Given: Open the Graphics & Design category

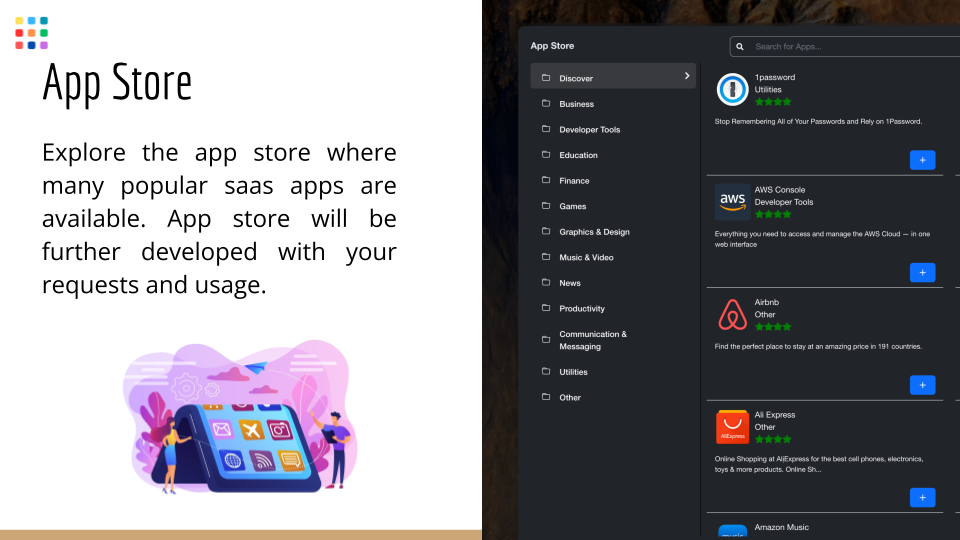Looking at the screenshot, I should coord(594,232).
